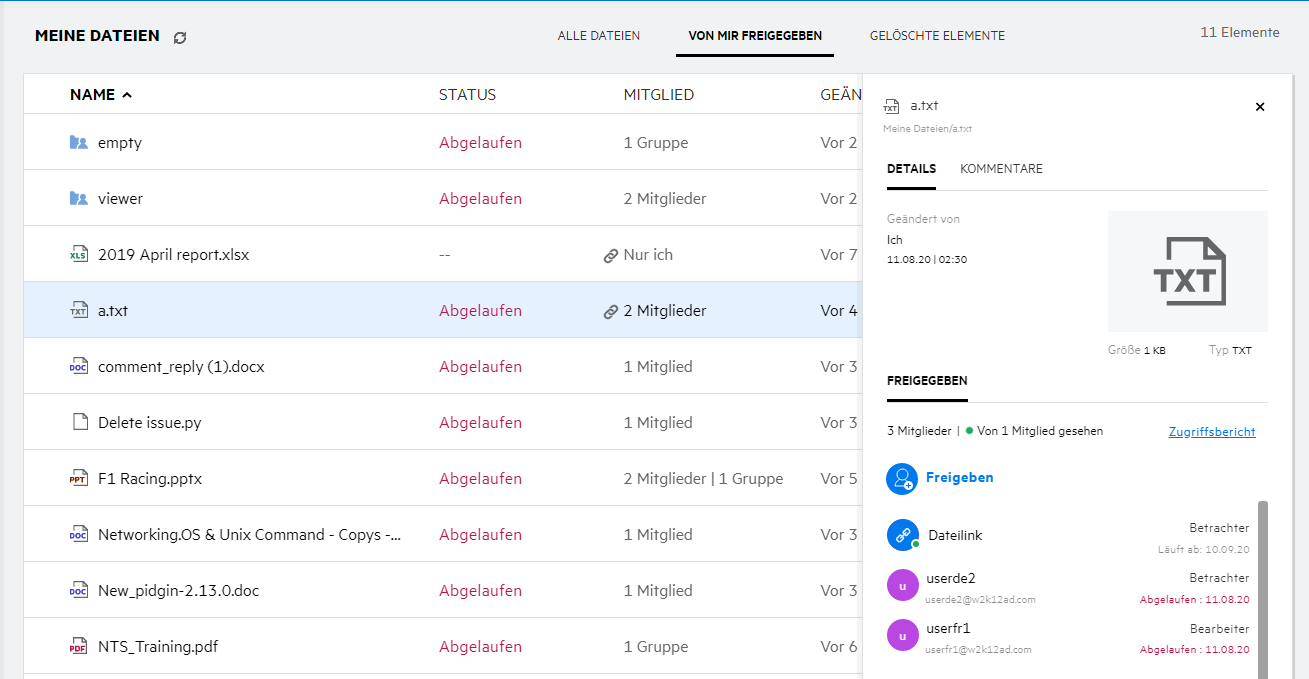Click the Dateilink chain icon in share list
The height and width of the screenshot is (679, 1309).
coord(902,535)
